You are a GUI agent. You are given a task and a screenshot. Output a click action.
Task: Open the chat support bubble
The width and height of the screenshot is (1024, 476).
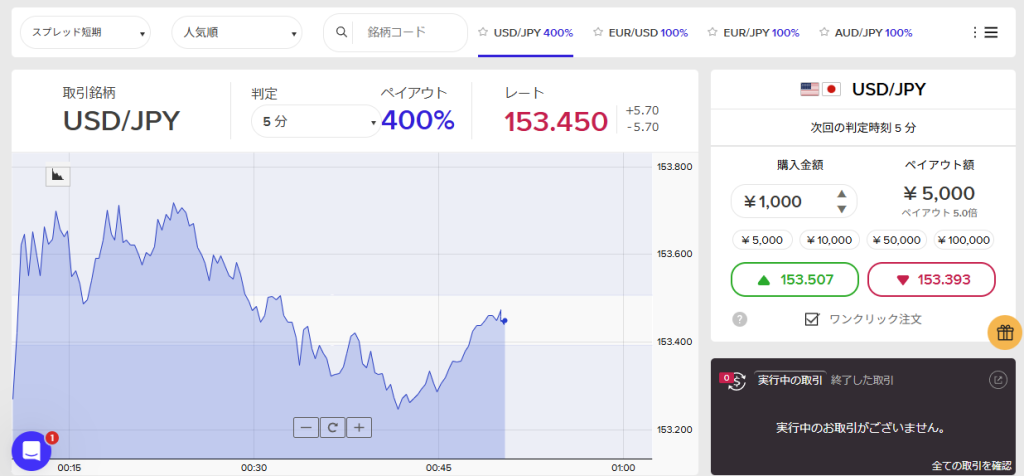31,451
